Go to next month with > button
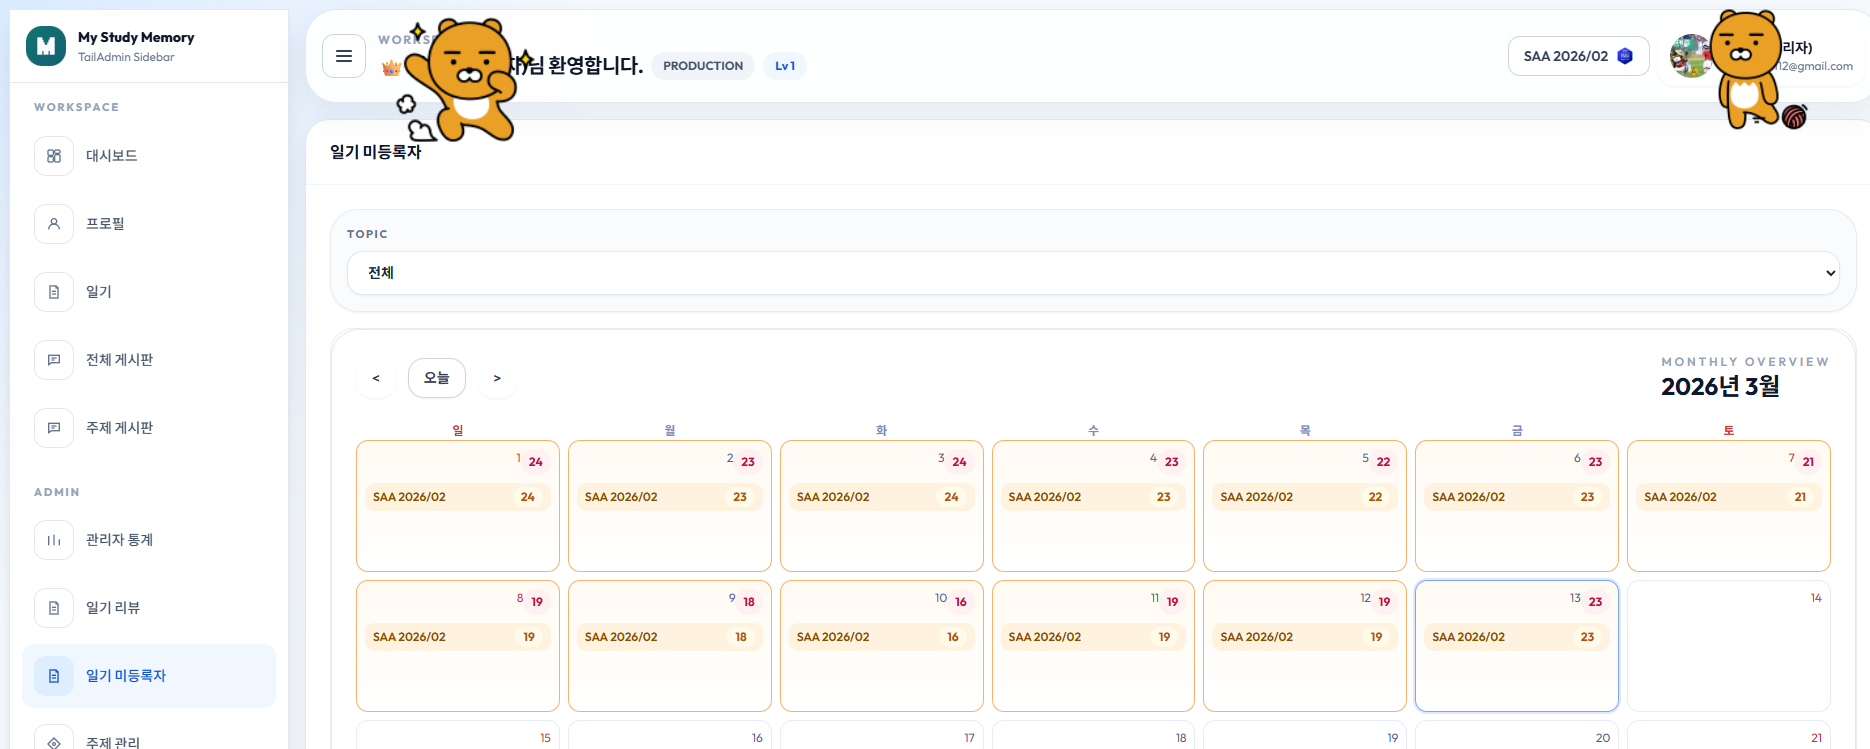 click(497, 378)
